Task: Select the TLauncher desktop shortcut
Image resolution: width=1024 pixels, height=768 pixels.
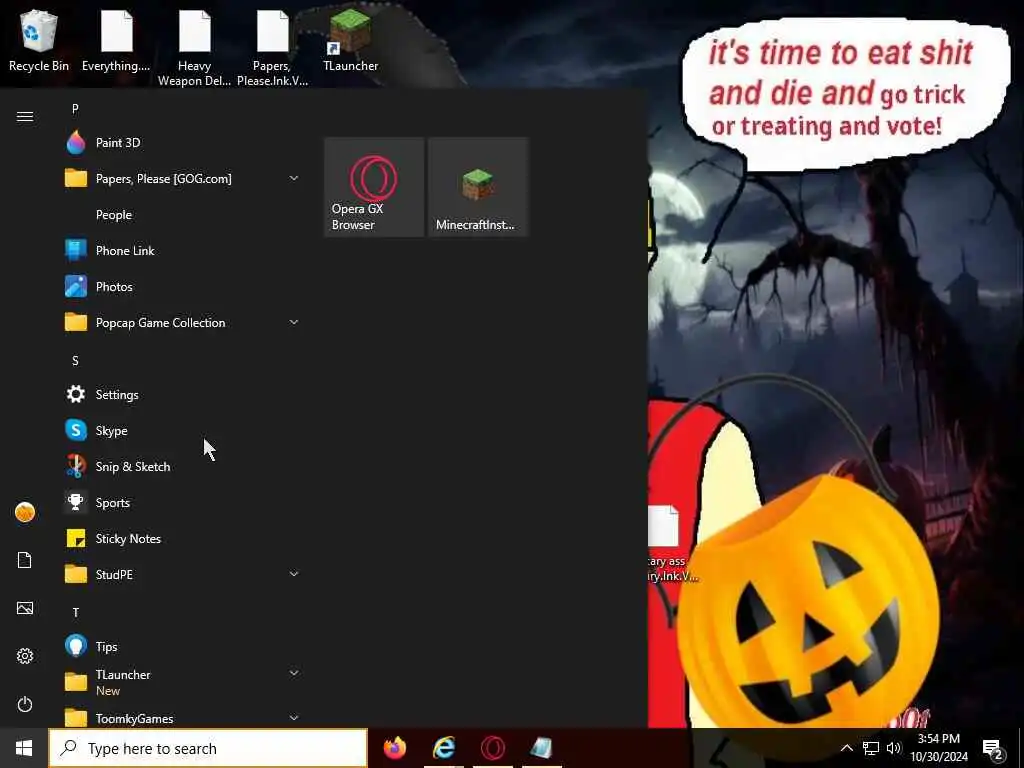Action: pyautogui.click(x=351, y=40)
